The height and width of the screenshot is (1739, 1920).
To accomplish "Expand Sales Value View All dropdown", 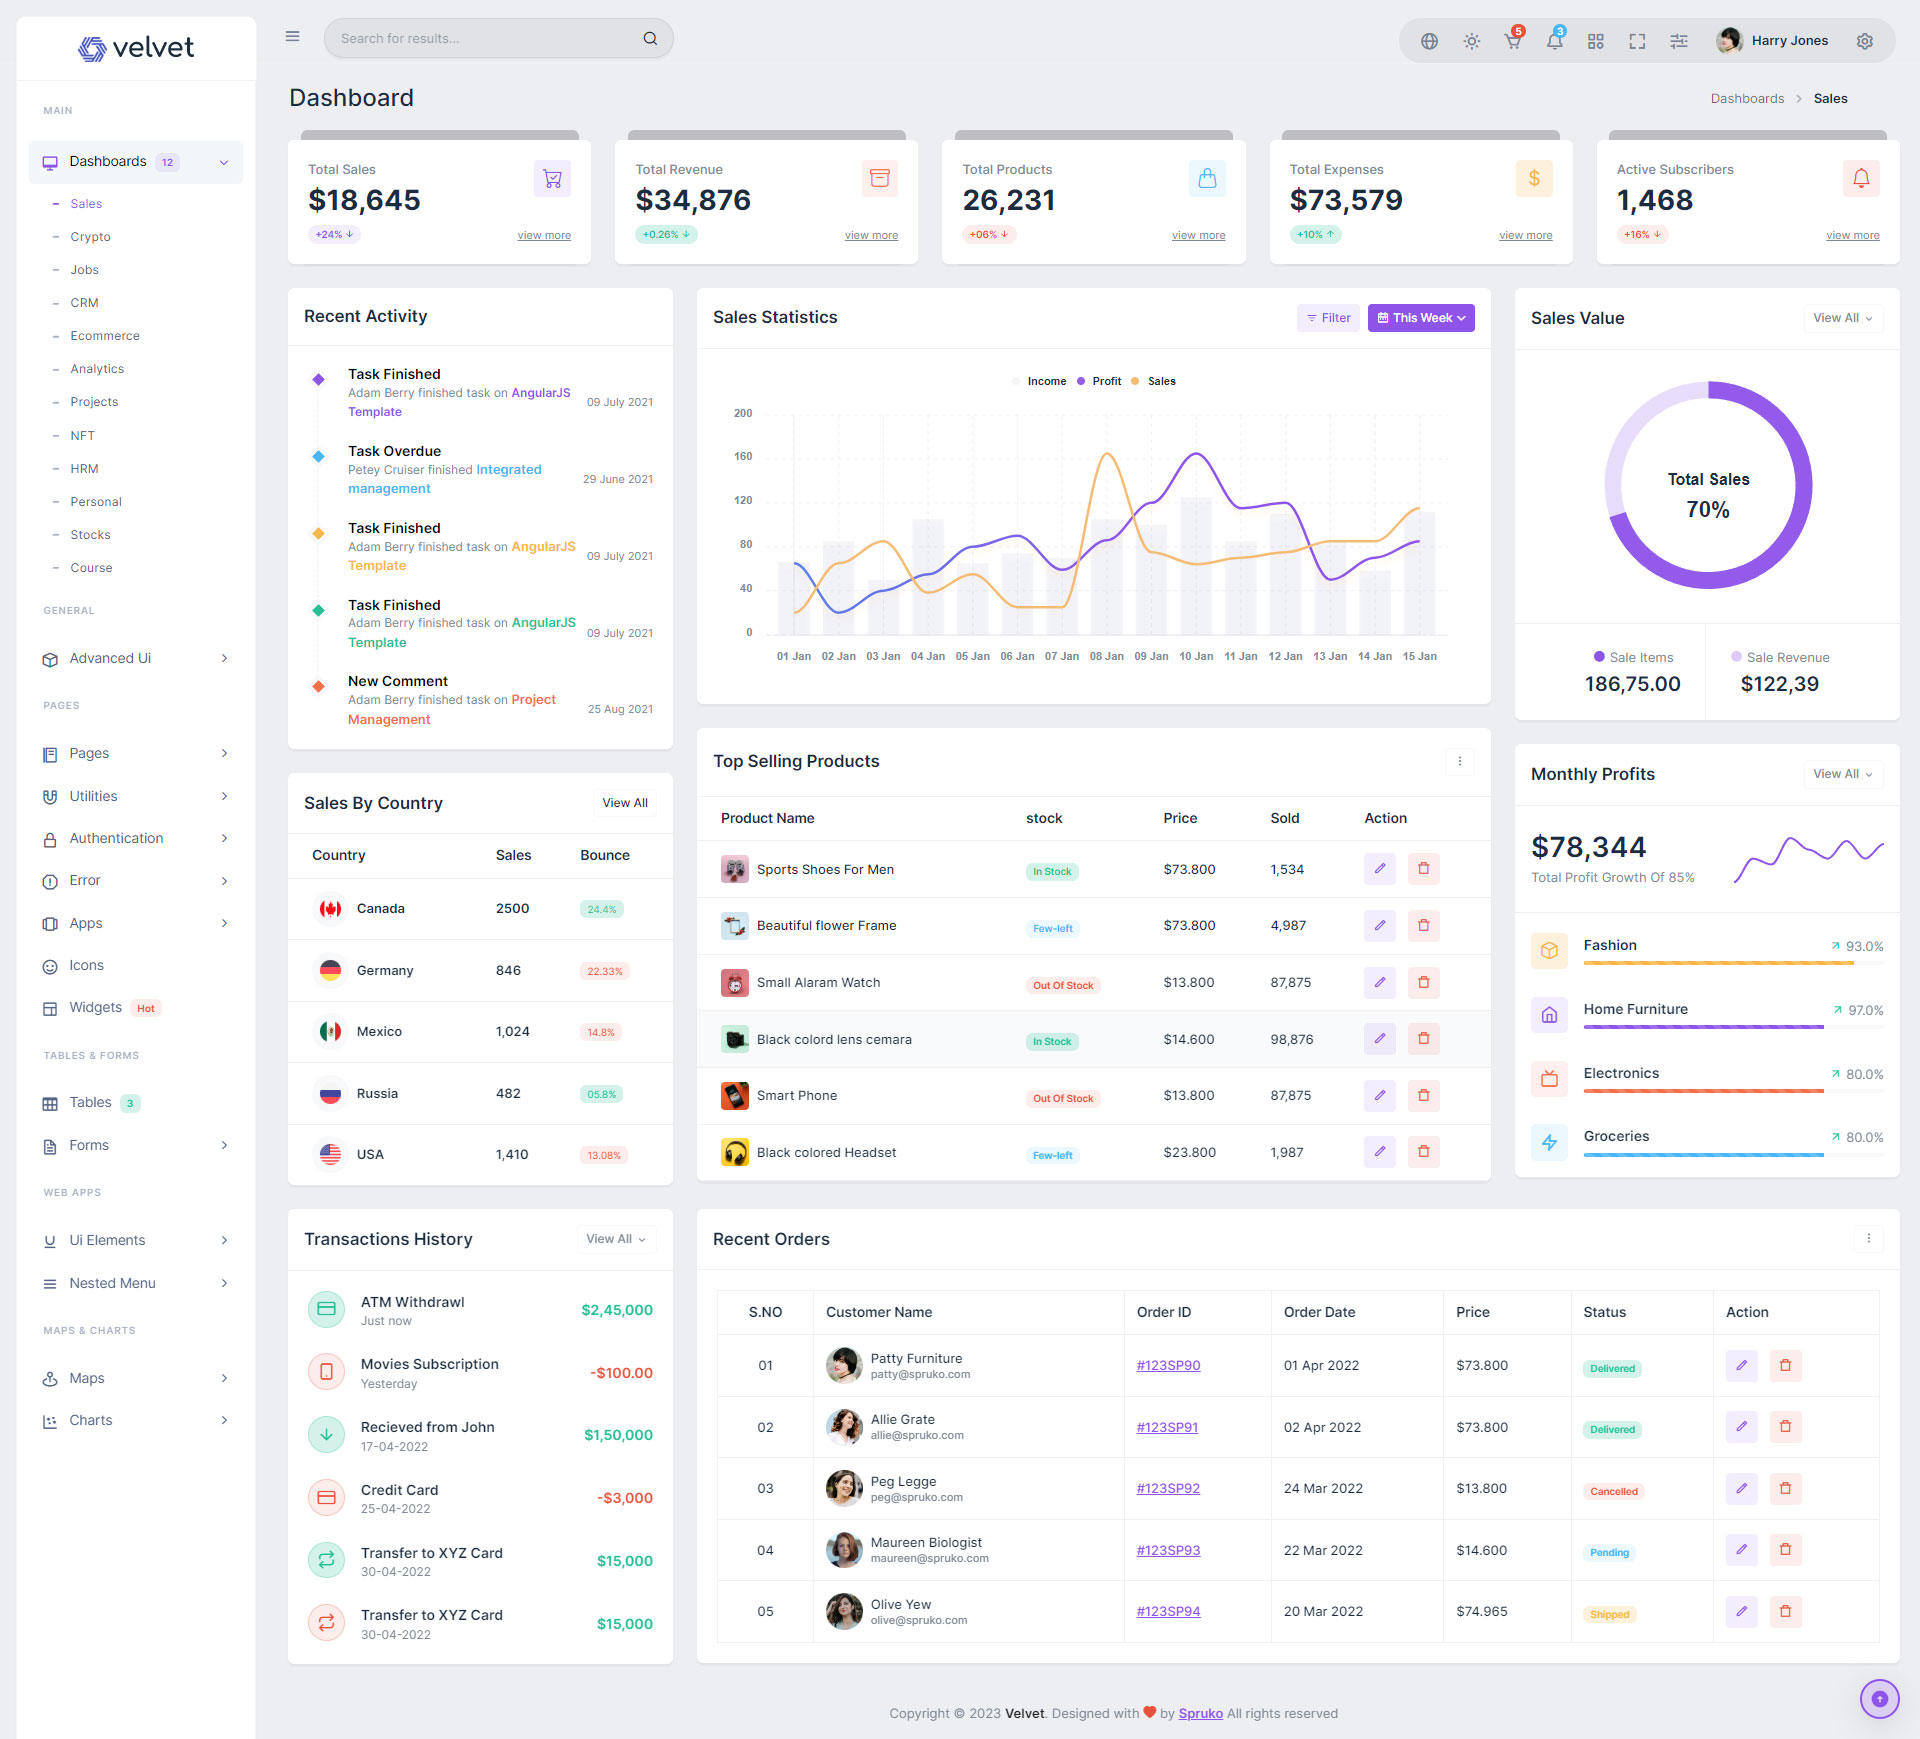I will pyautogui.click(x=1842, y=318).
